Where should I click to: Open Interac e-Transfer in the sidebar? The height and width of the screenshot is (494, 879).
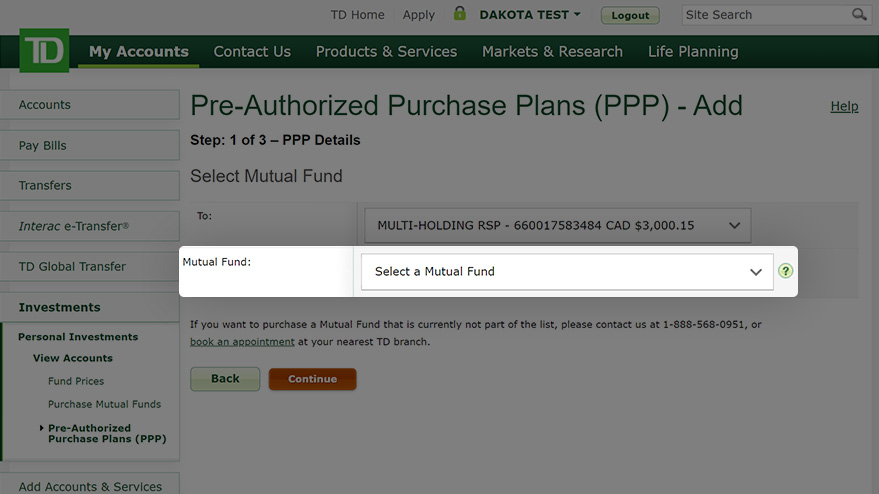click(x=90, y=226)
